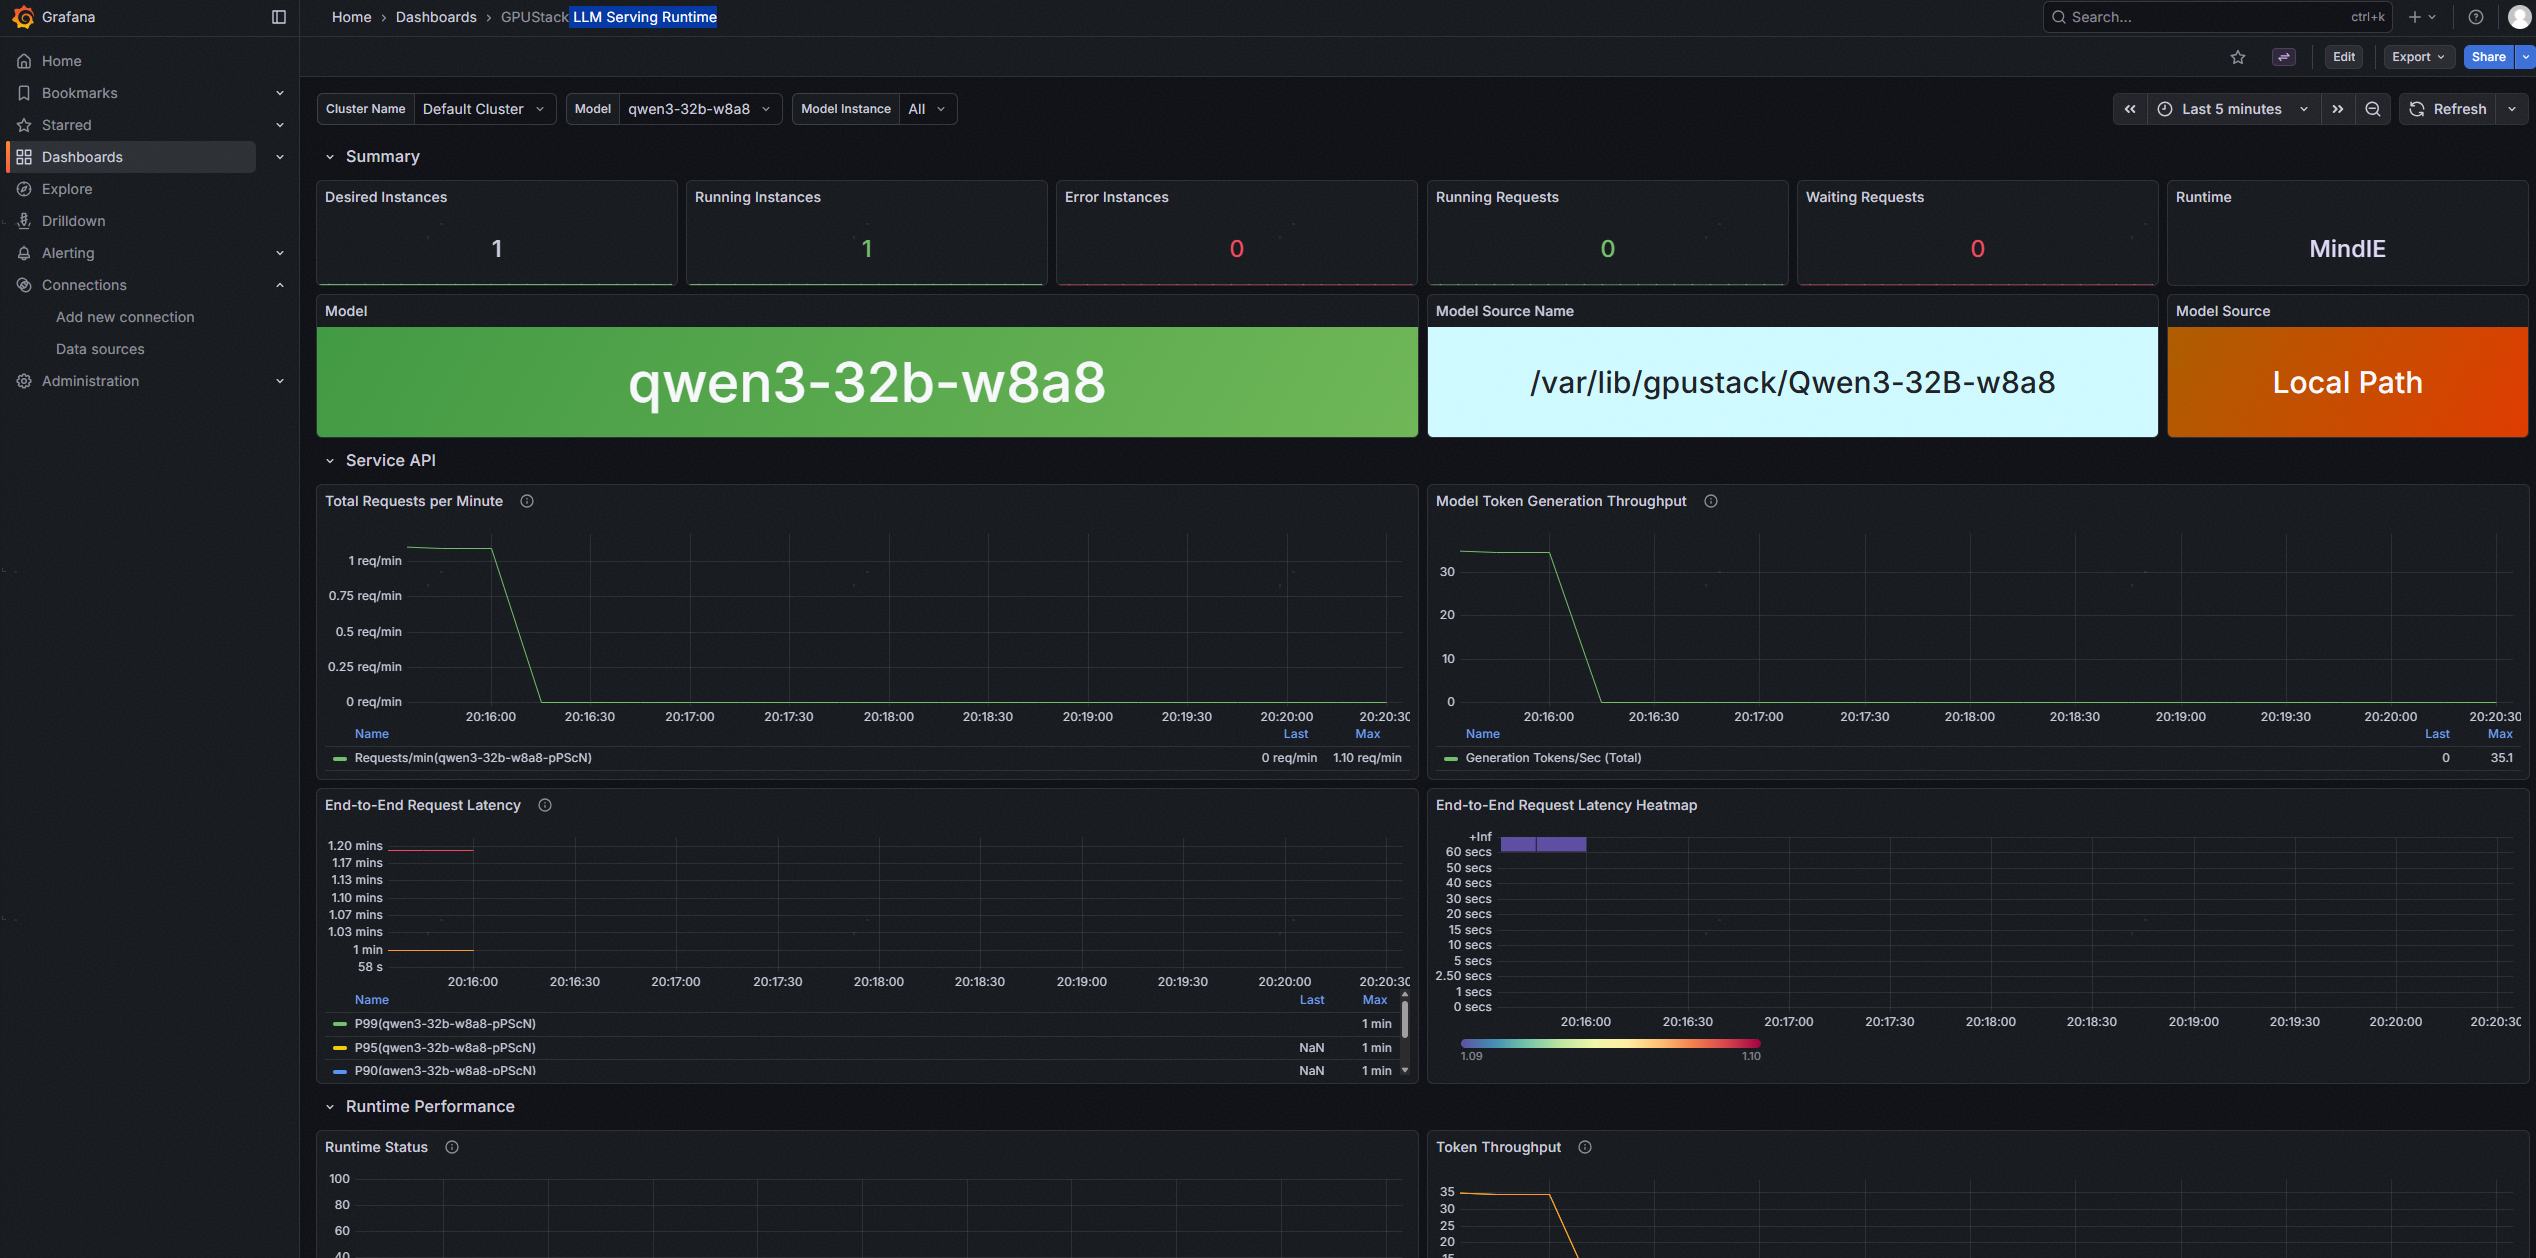2536x1258 pixels.
Task: Open Data sources under Connections
Action: 100,349
